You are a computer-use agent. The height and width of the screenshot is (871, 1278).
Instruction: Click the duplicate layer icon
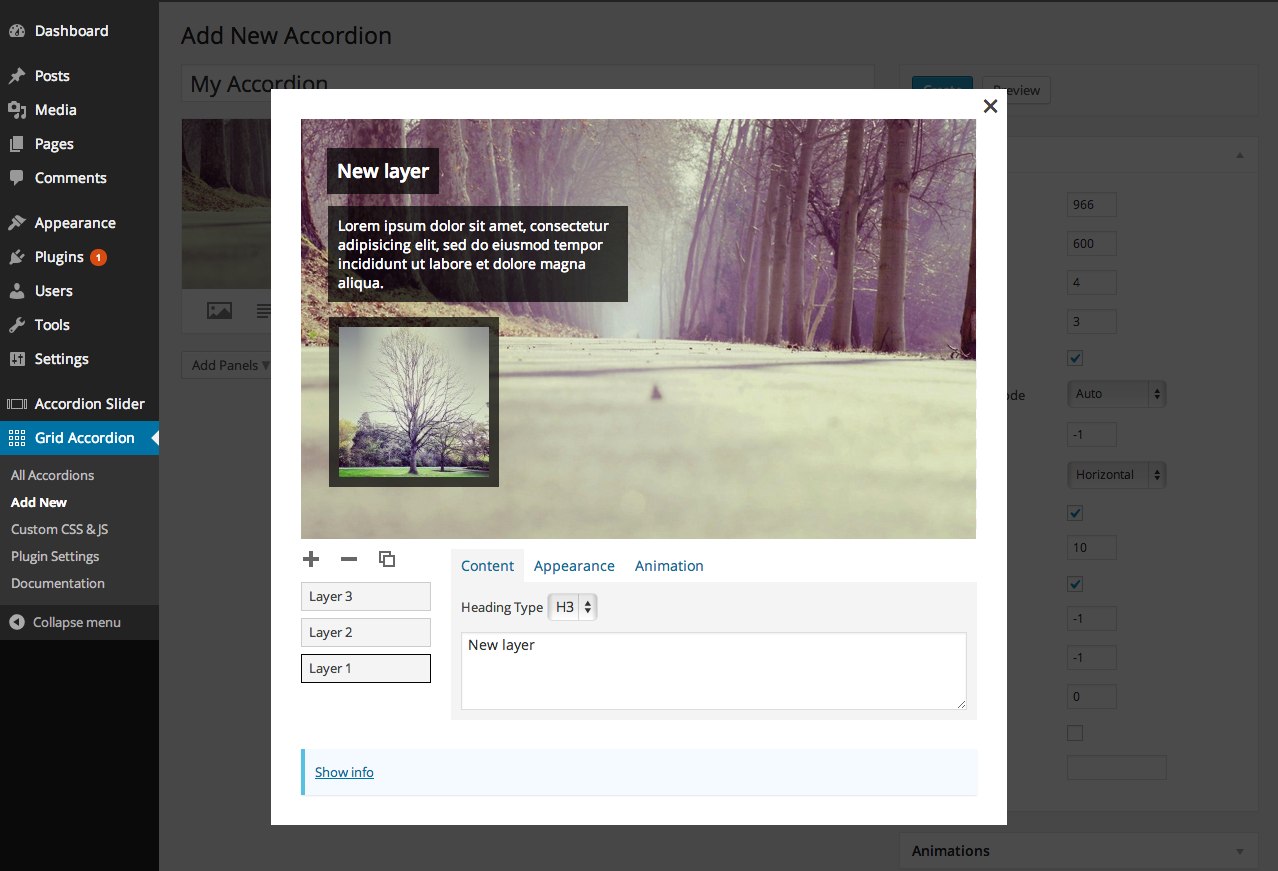point(387,559)
